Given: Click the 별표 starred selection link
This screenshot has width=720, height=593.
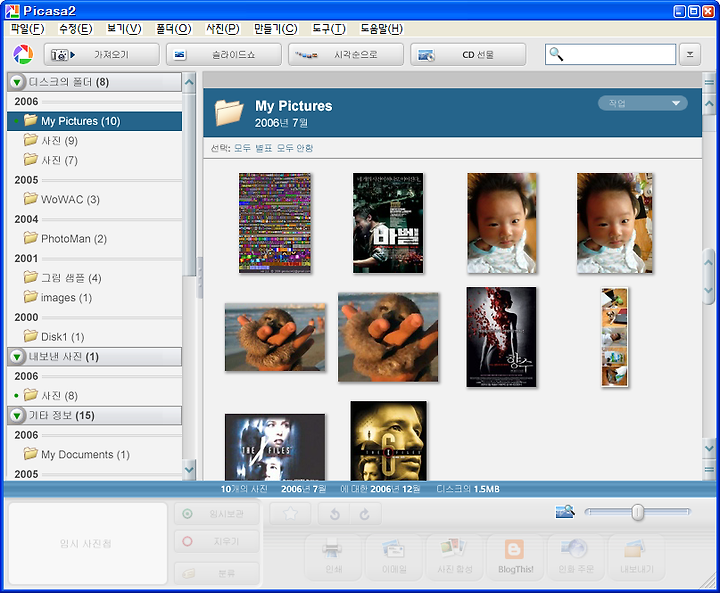Looking at the screenshot, I should coord(264,148).
